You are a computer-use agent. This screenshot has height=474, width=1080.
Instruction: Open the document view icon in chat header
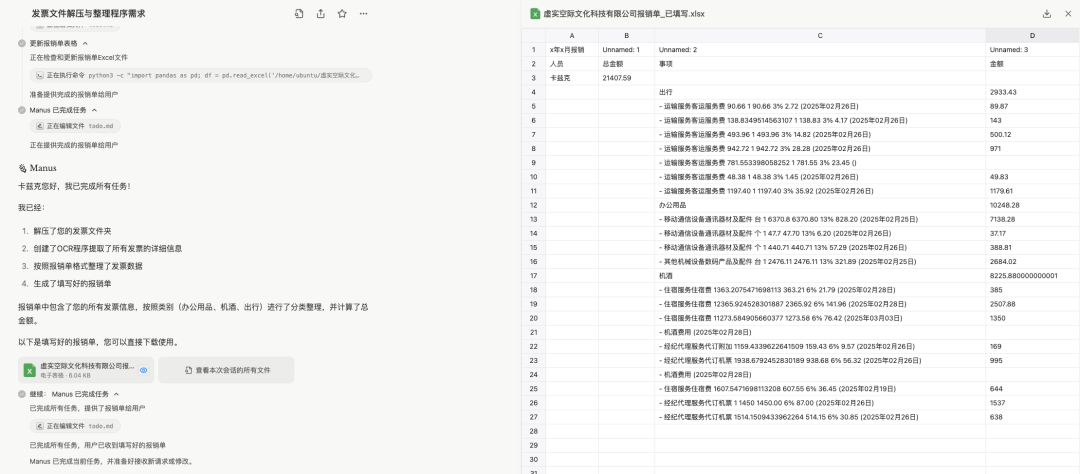(x=299, y=13)
